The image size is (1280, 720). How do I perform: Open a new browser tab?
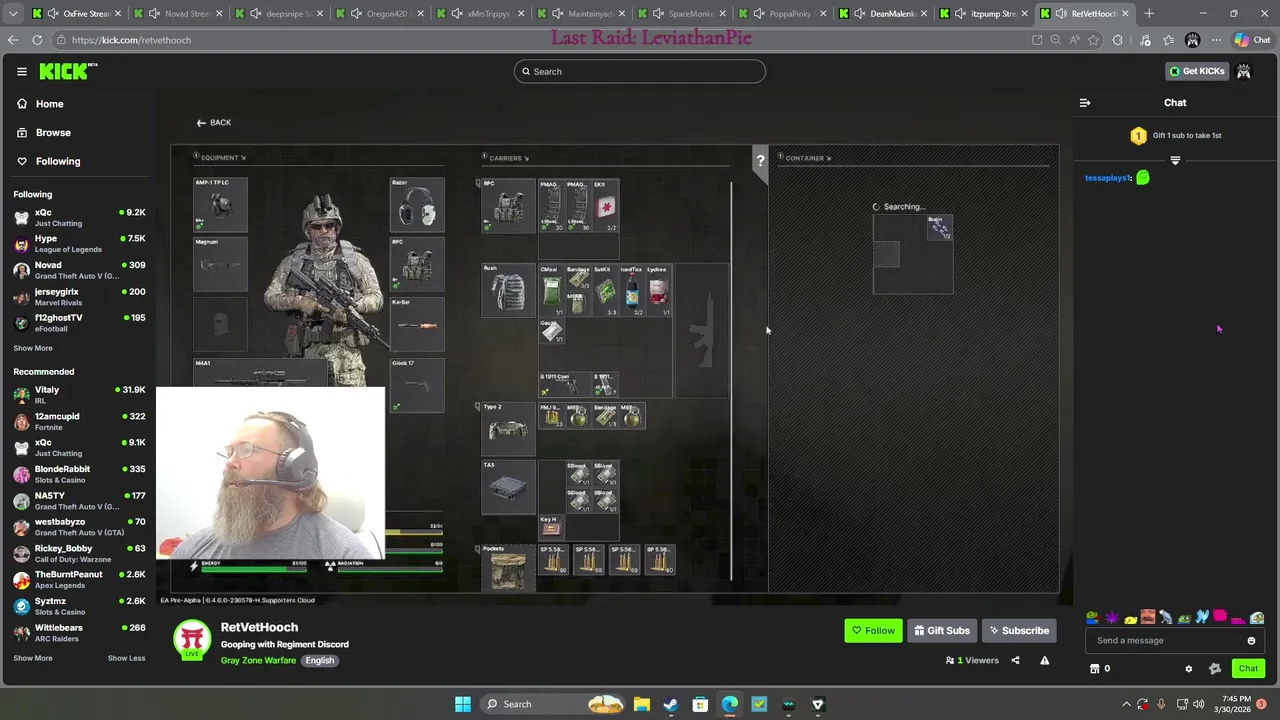tap(1149, 14)
